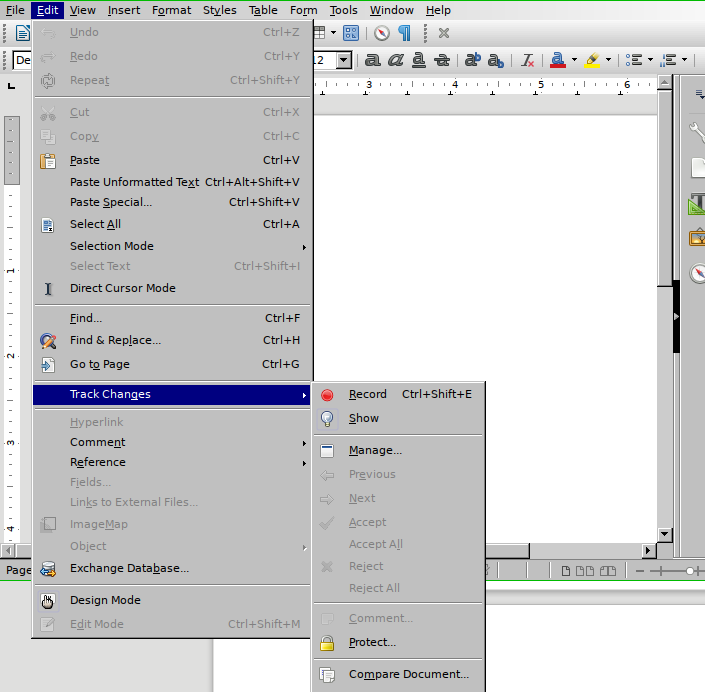Click the paragraph style input field
Viewport: 705px width, 692px height.
(x=22, y=60)
